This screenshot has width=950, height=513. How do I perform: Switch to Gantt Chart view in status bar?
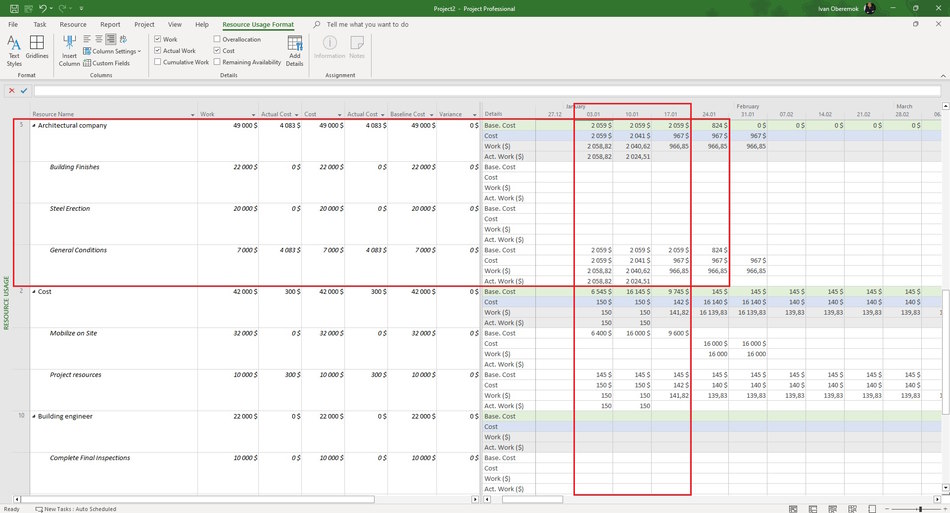(793, 509)
